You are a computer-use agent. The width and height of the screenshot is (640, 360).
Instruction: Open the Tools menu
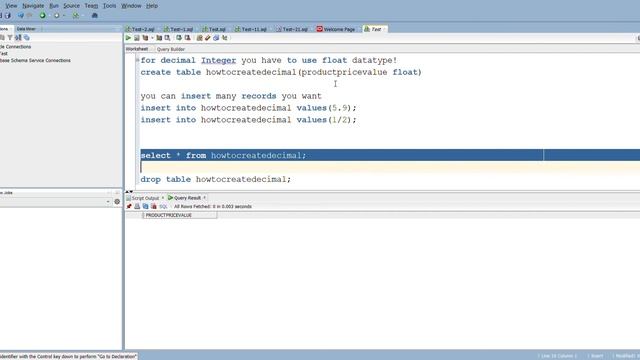click(109, 6)
